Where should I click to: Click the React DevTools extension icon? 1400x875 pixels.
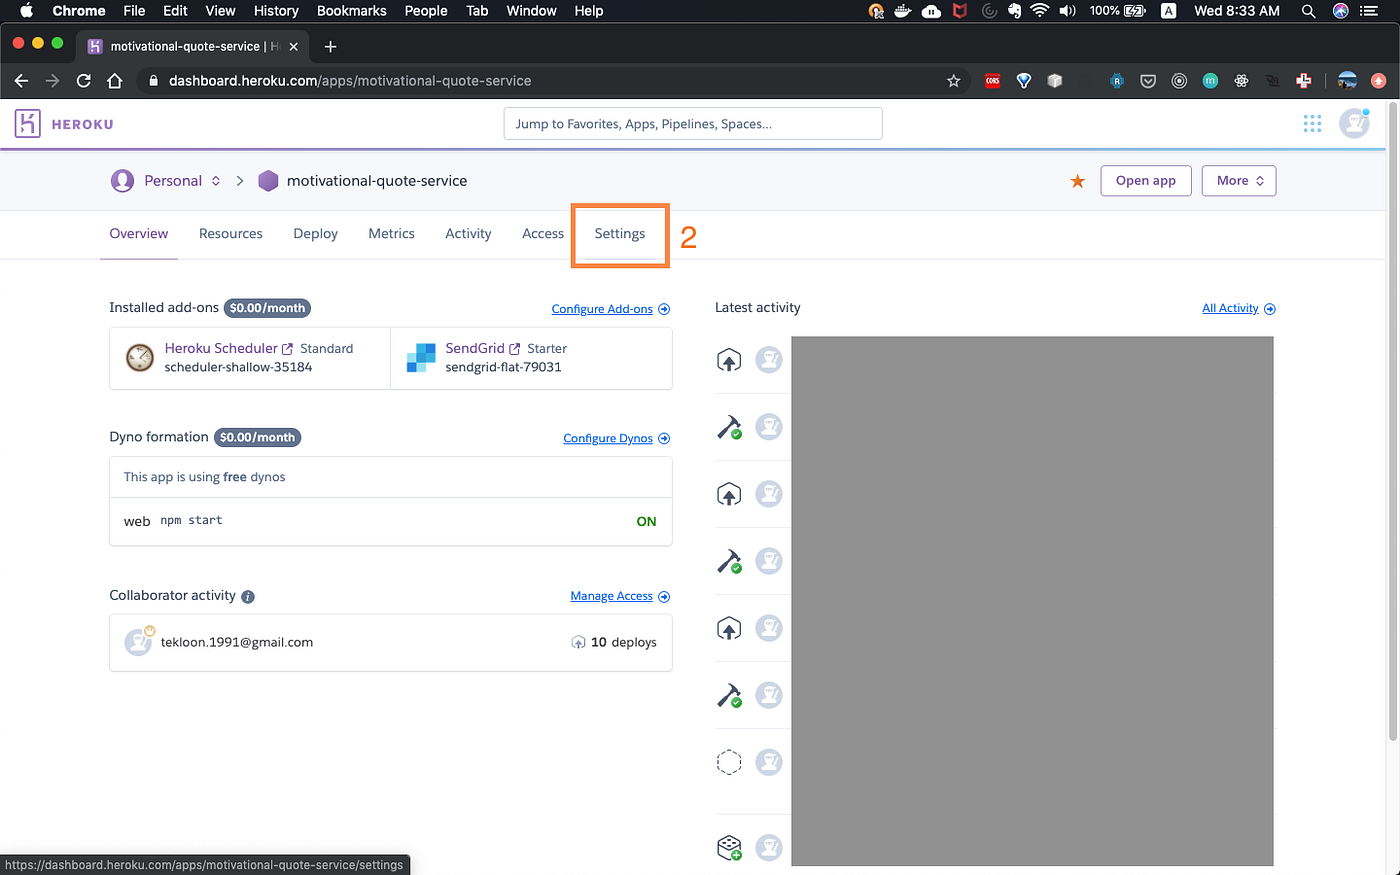click(x=1241, y=81)
